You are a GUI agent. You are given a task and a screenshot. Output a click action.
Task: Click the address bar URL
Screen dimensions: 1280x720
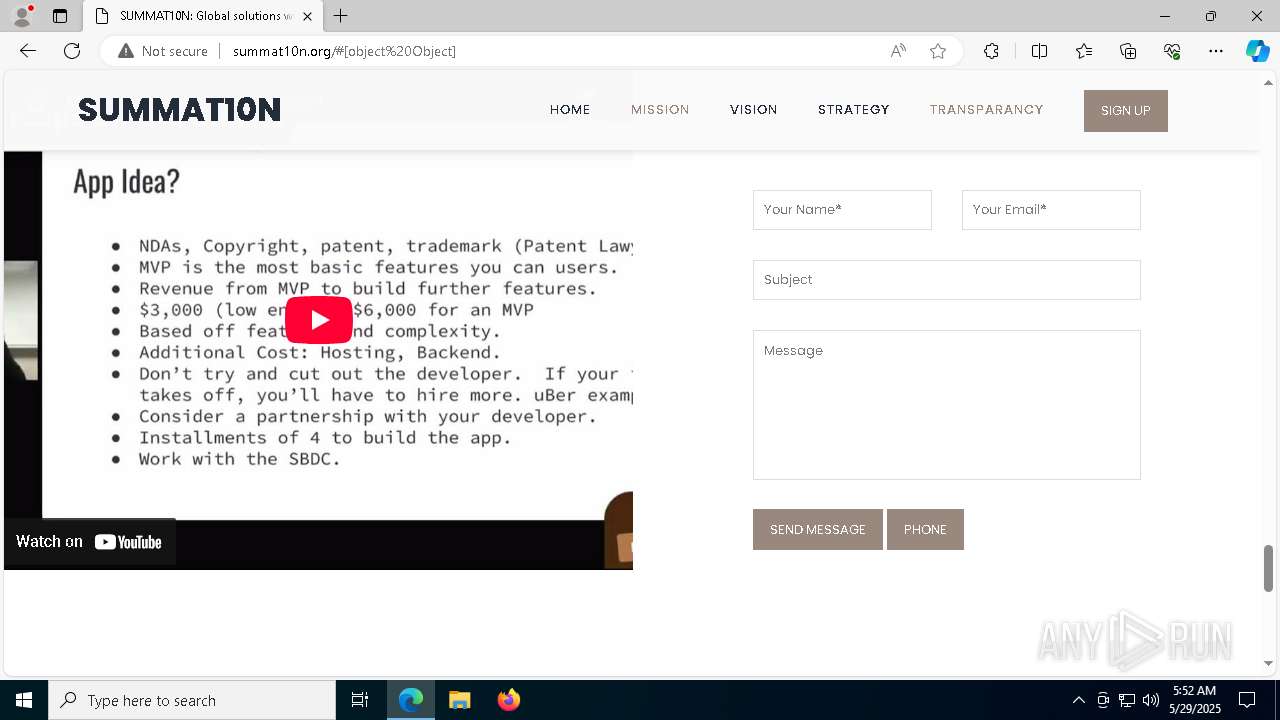(x=344, y=51)
